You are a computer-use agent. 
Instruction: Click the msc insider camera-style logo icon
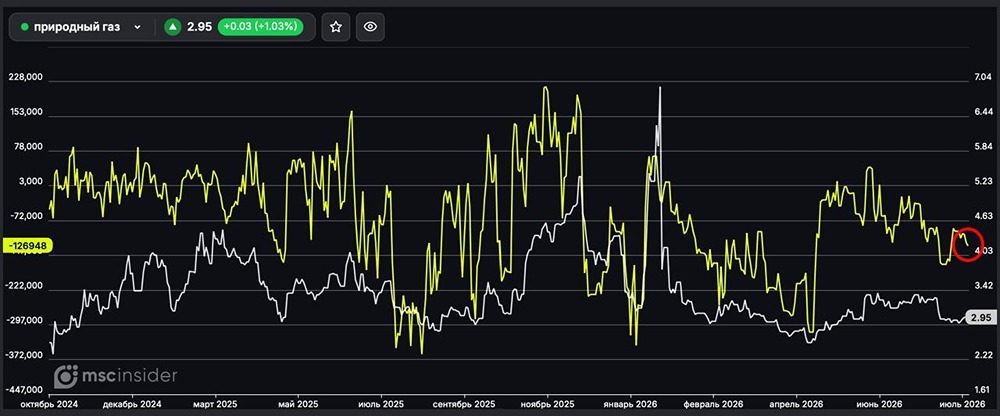[66, 376]
